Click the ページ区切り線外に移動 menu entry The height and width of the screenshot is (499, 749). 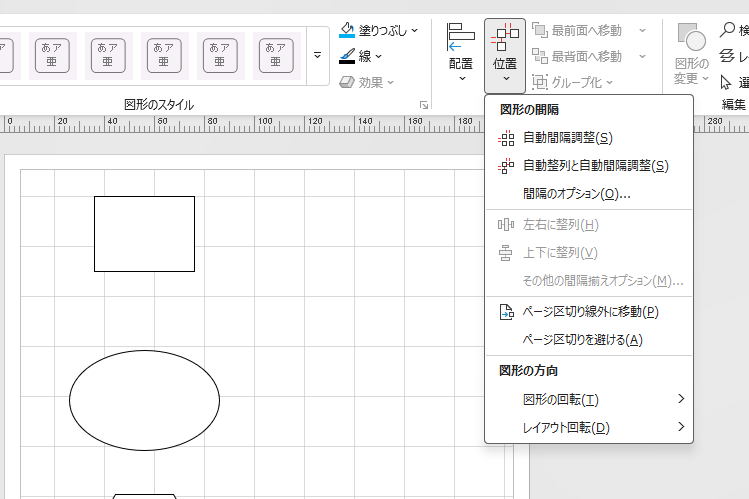click(x=590, y=312)
